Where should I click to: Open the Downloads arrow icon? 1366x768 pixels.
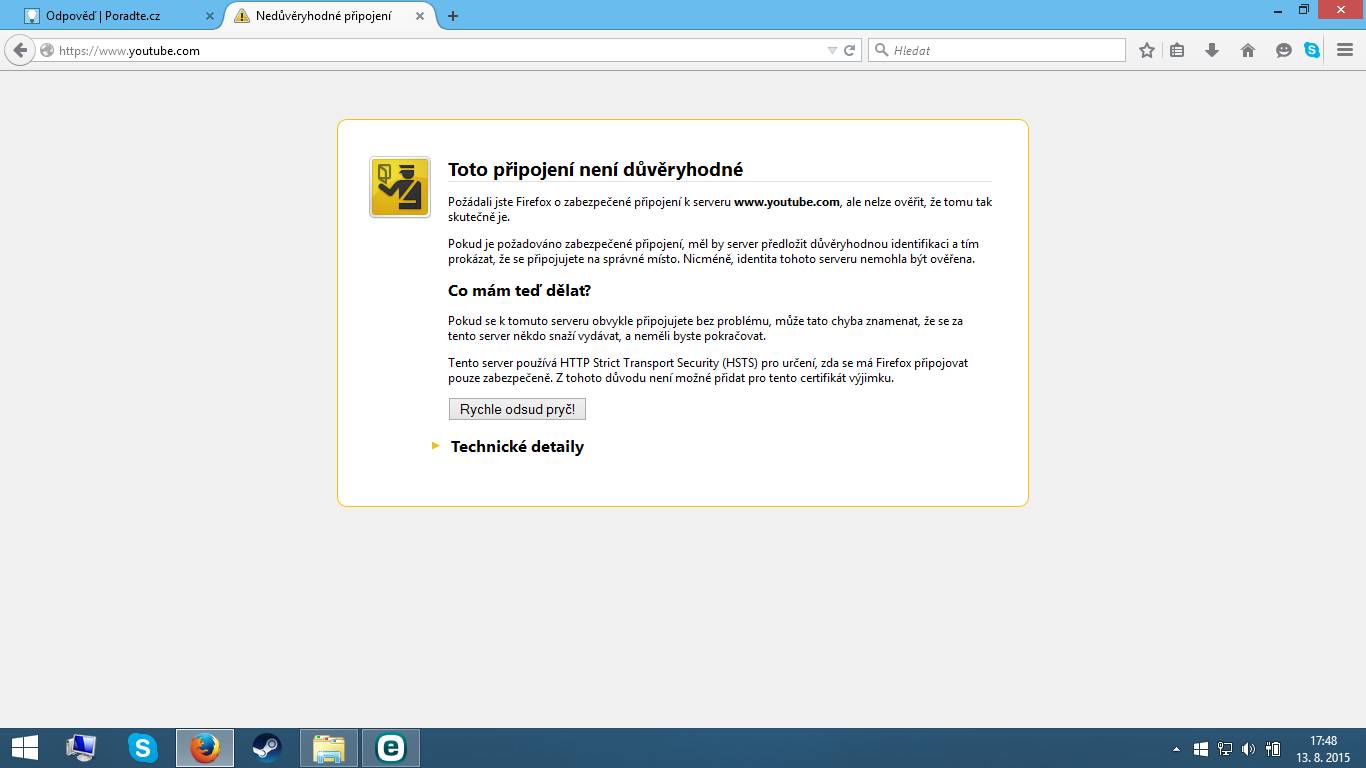click(x=1212, y=50)
